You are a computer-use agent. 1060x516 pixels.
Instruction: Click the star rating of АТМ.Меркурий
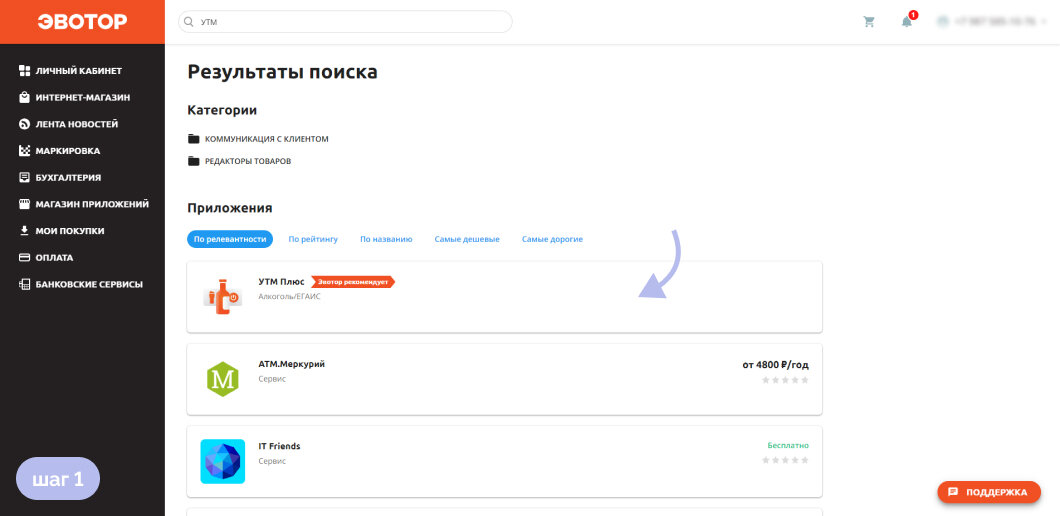(x=785, y=380)
